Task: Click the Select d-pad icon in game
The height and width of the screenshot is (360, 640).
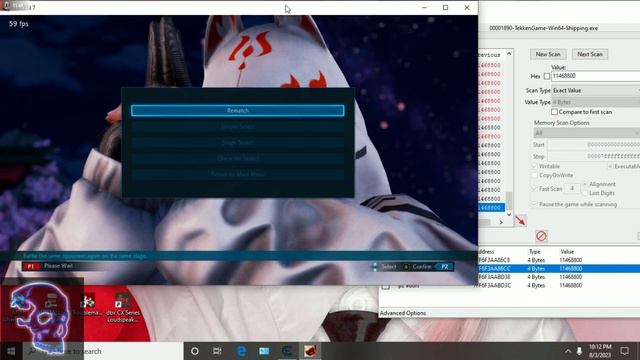Action: (x=375, y=267)
